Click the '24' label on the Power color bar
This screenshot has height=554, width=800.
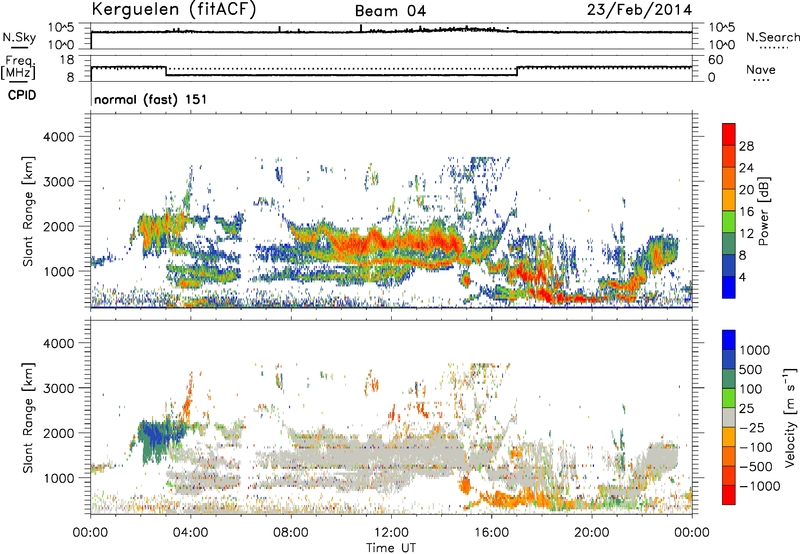746,168
